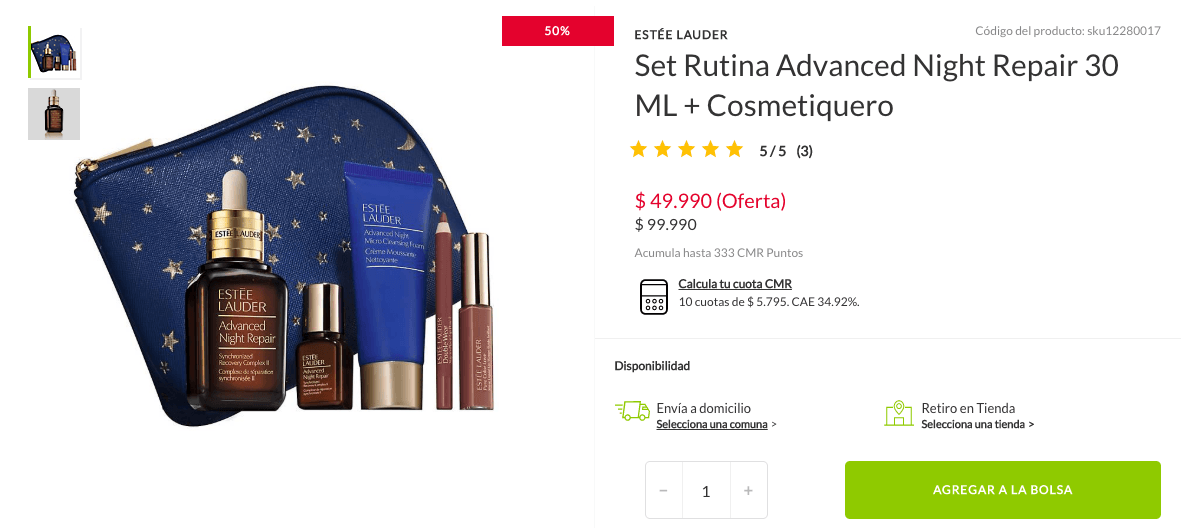The width and height of the screenshot is (1188, 528).
Task: Click the first rating star
Action: pyautogui.click(x=639, y=149)
